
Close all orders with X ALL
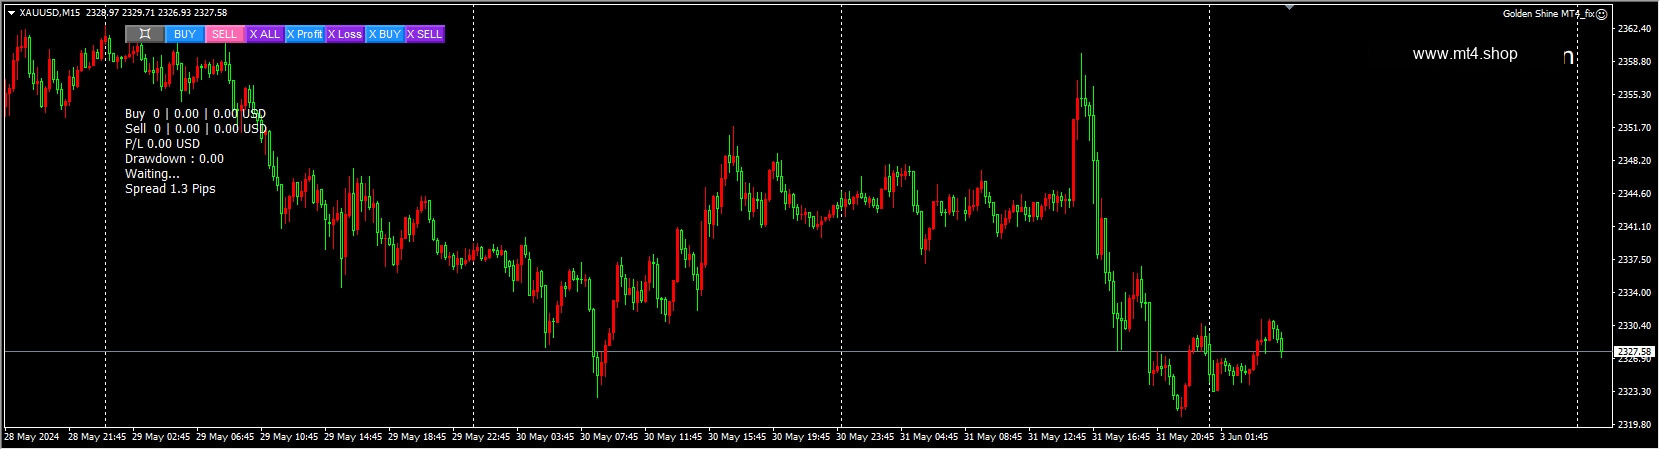(265, 34)
